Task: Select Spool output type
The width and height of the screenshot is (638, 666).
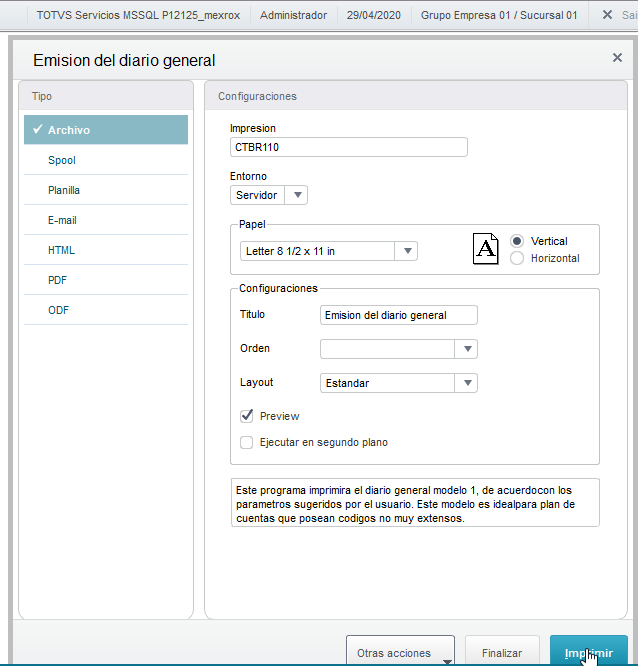Action: point(106,160)
